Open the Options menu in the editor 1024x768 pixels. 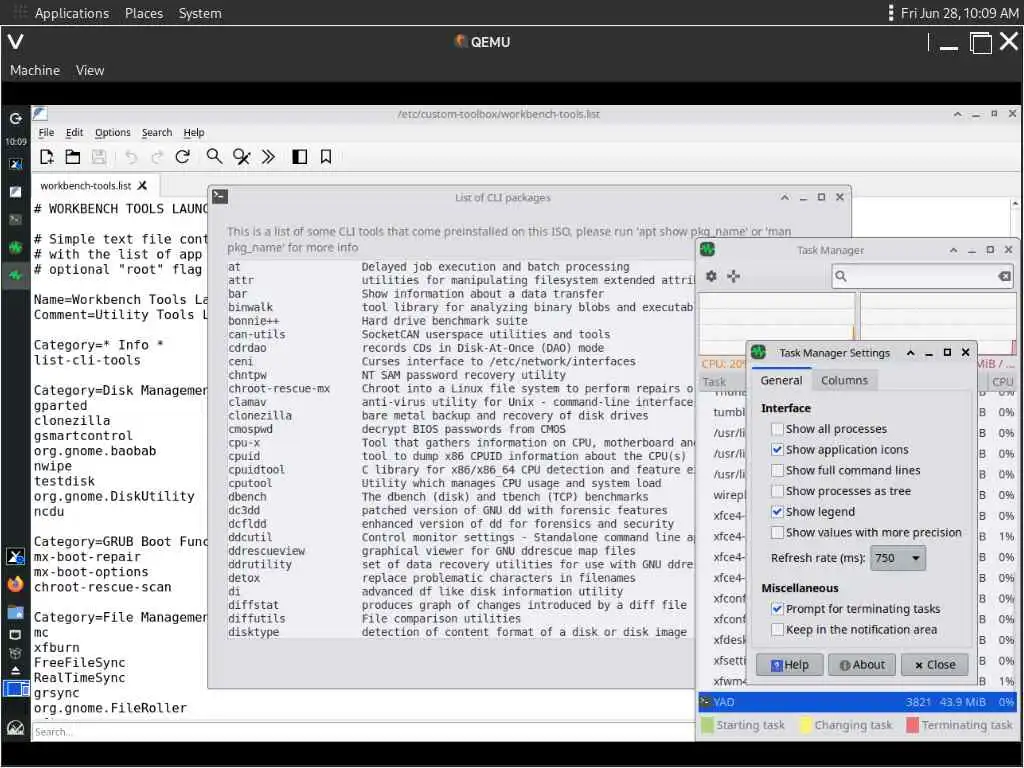112,133
